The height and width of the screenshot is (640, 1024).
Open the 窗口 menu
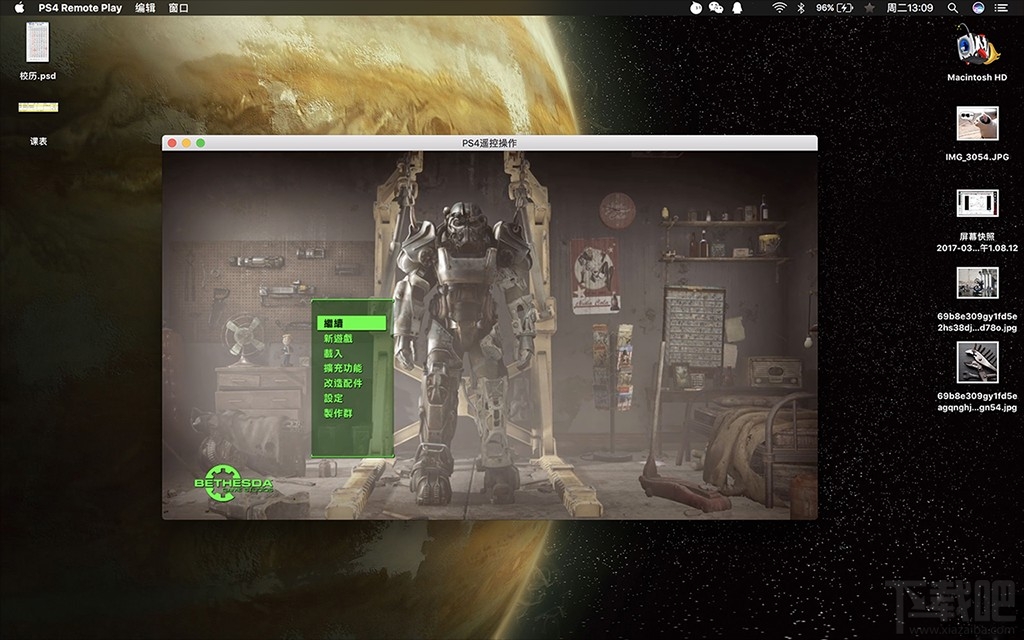click(178, 8)
